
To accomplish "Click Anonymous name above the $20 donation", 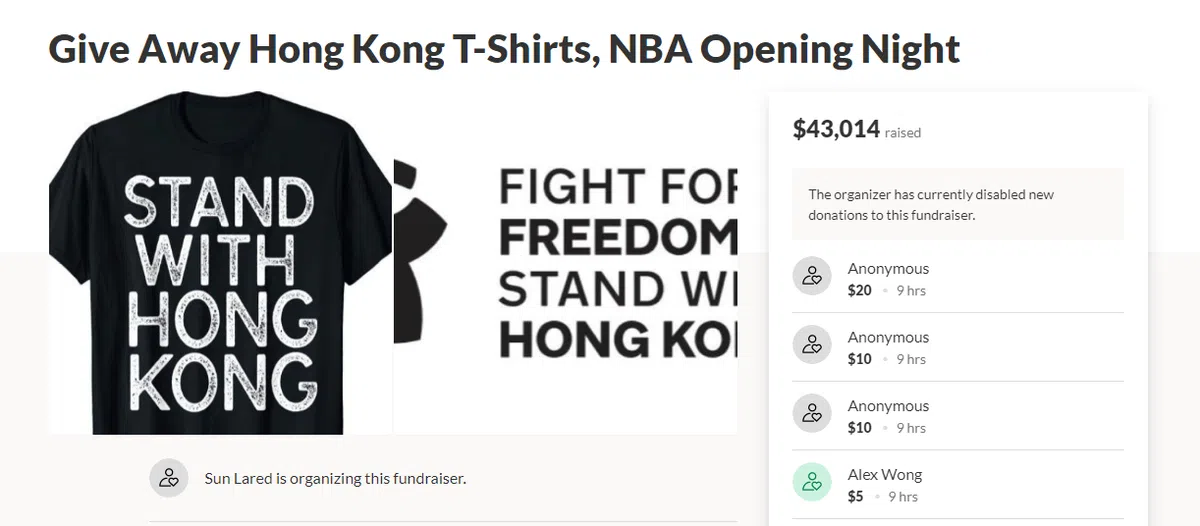I will point(888,268).
